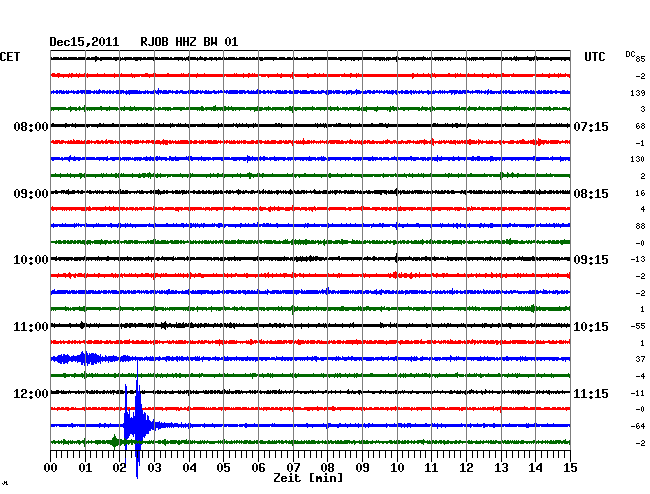Click minute axis tick label 05
The height and width of the screenshot is (494, 650).
click(x=223, y=468)
